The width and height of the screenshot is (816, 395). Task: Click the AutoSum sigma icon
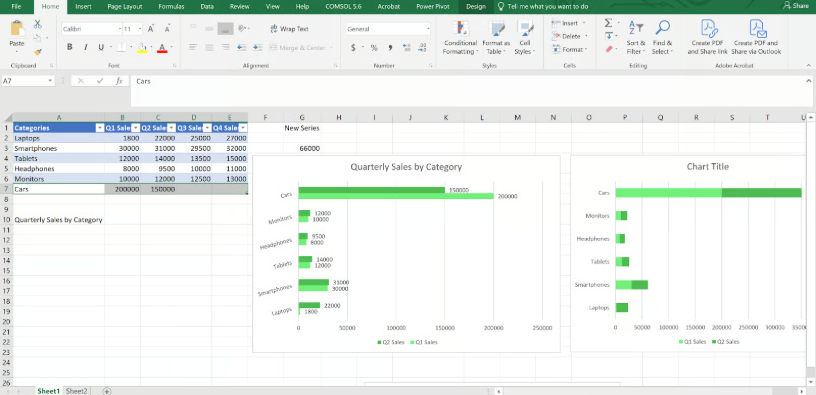pos(608,23)
